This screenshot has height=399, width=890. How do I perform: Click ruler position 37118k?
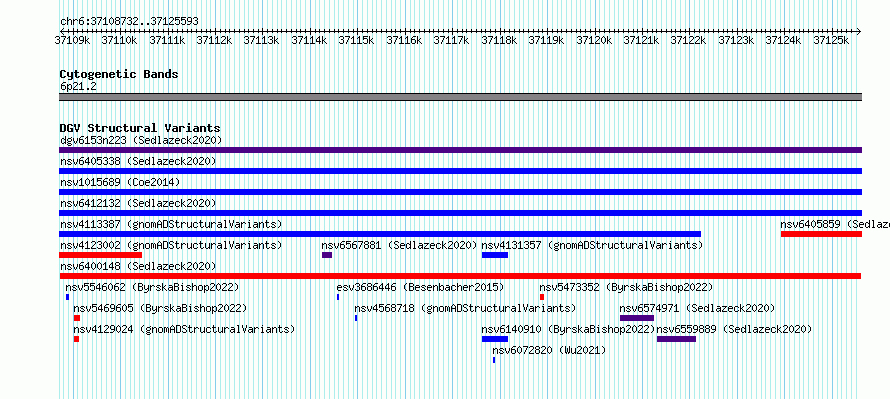[499, 40]
